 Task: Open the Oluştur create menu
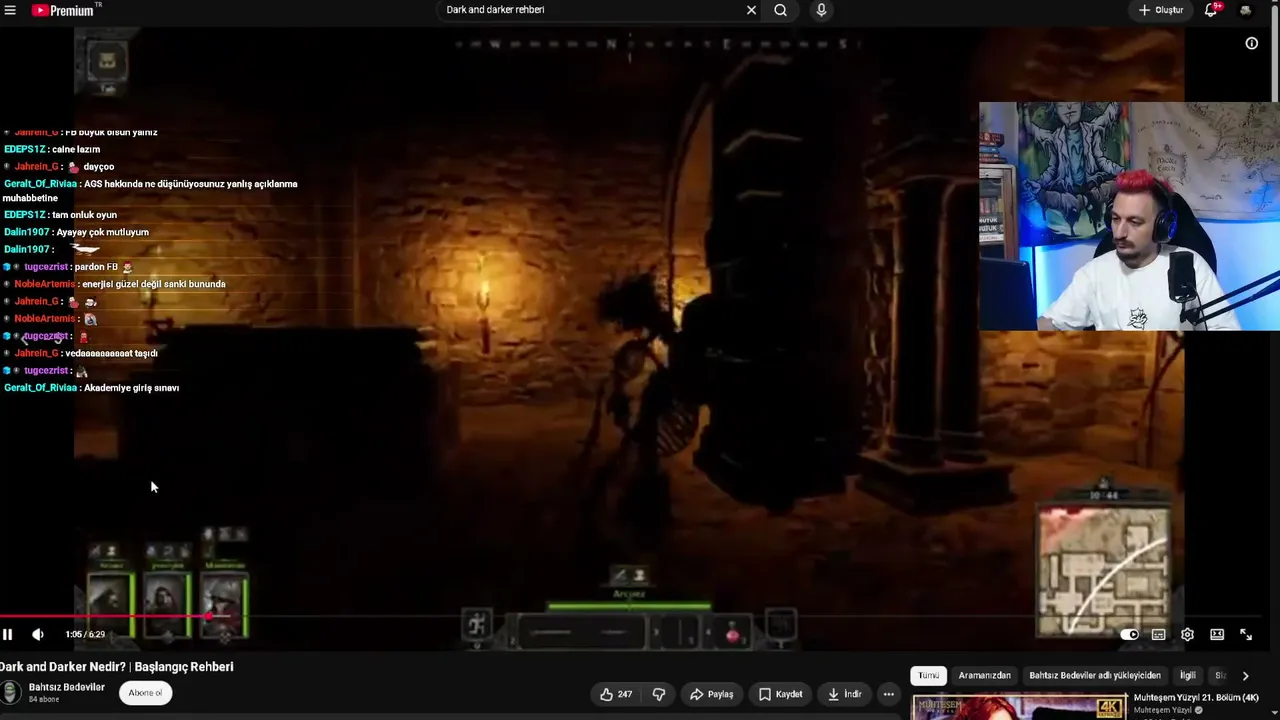(1160, 10)
